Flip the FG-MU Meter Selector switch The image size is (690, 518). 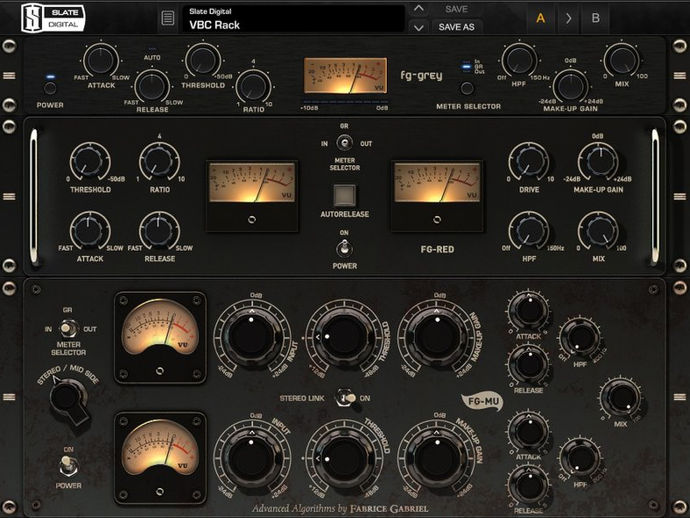click(x=67, y=328)
